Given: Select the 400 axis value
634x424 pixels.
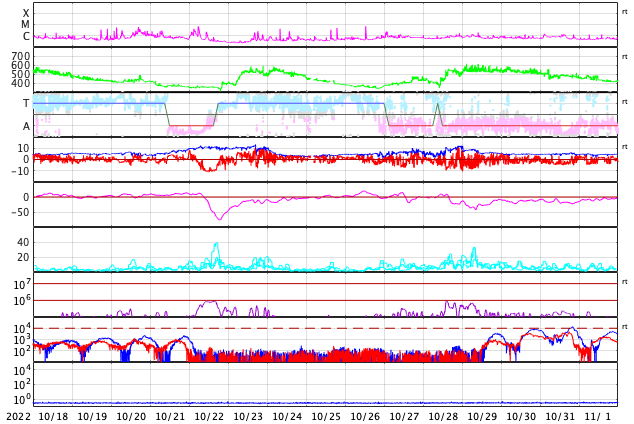Looking at the screenshot, I should pos(21,83).
